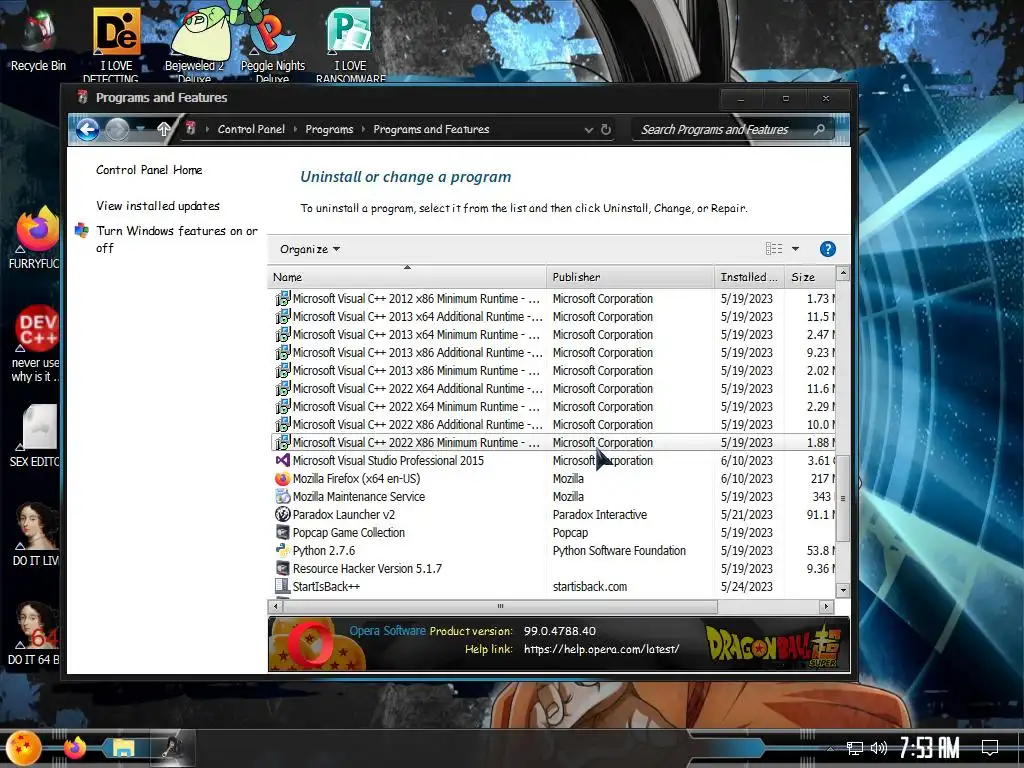Click the Programs breadcrumb
Viewport: 1024px width, 768px height.
(329, 129)
